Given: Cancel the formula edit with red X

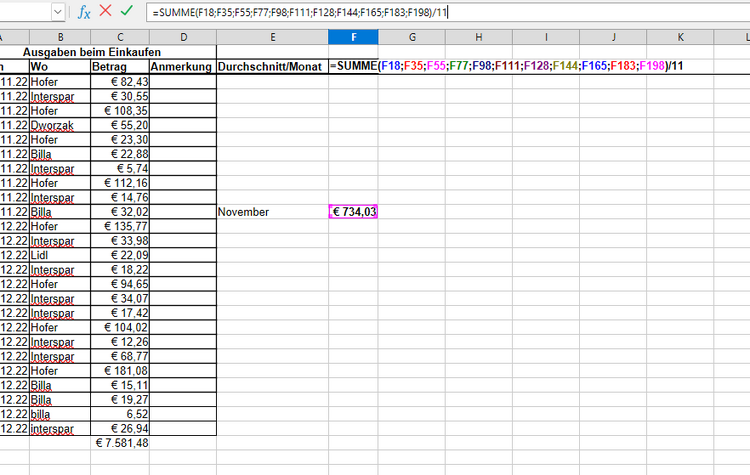Looking at the screenshot, I should click(105, 12).
